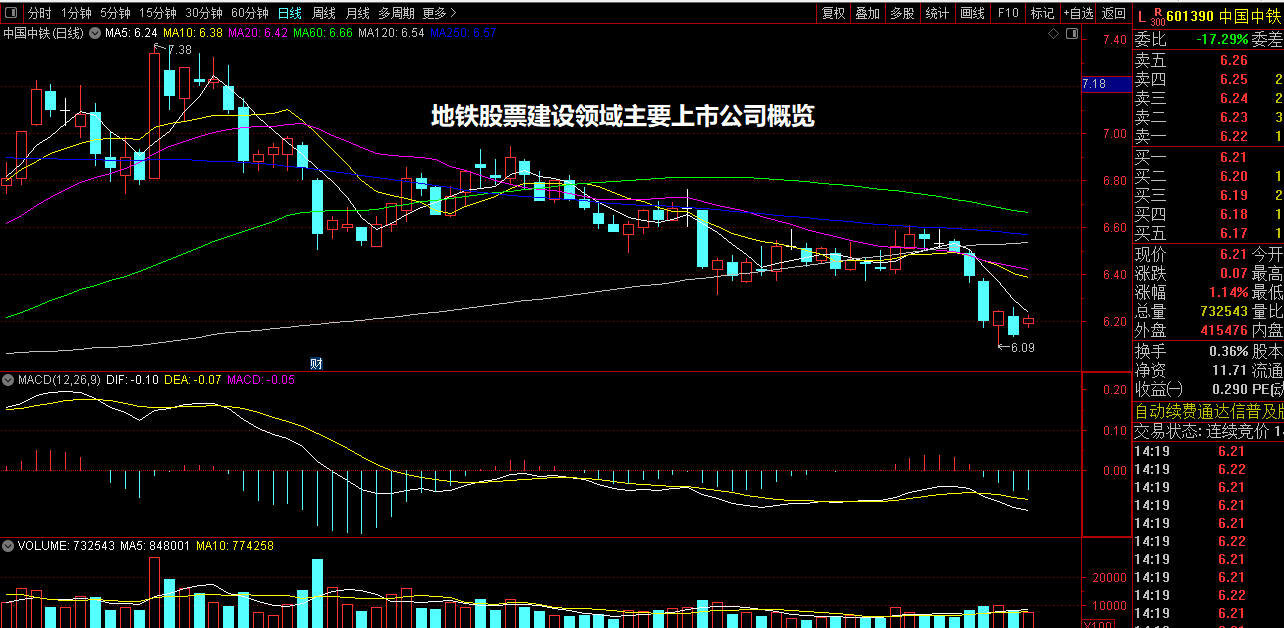Click the L margin-trading badge in the header
1284x628 pixels.
click(x=1142, y=16)
